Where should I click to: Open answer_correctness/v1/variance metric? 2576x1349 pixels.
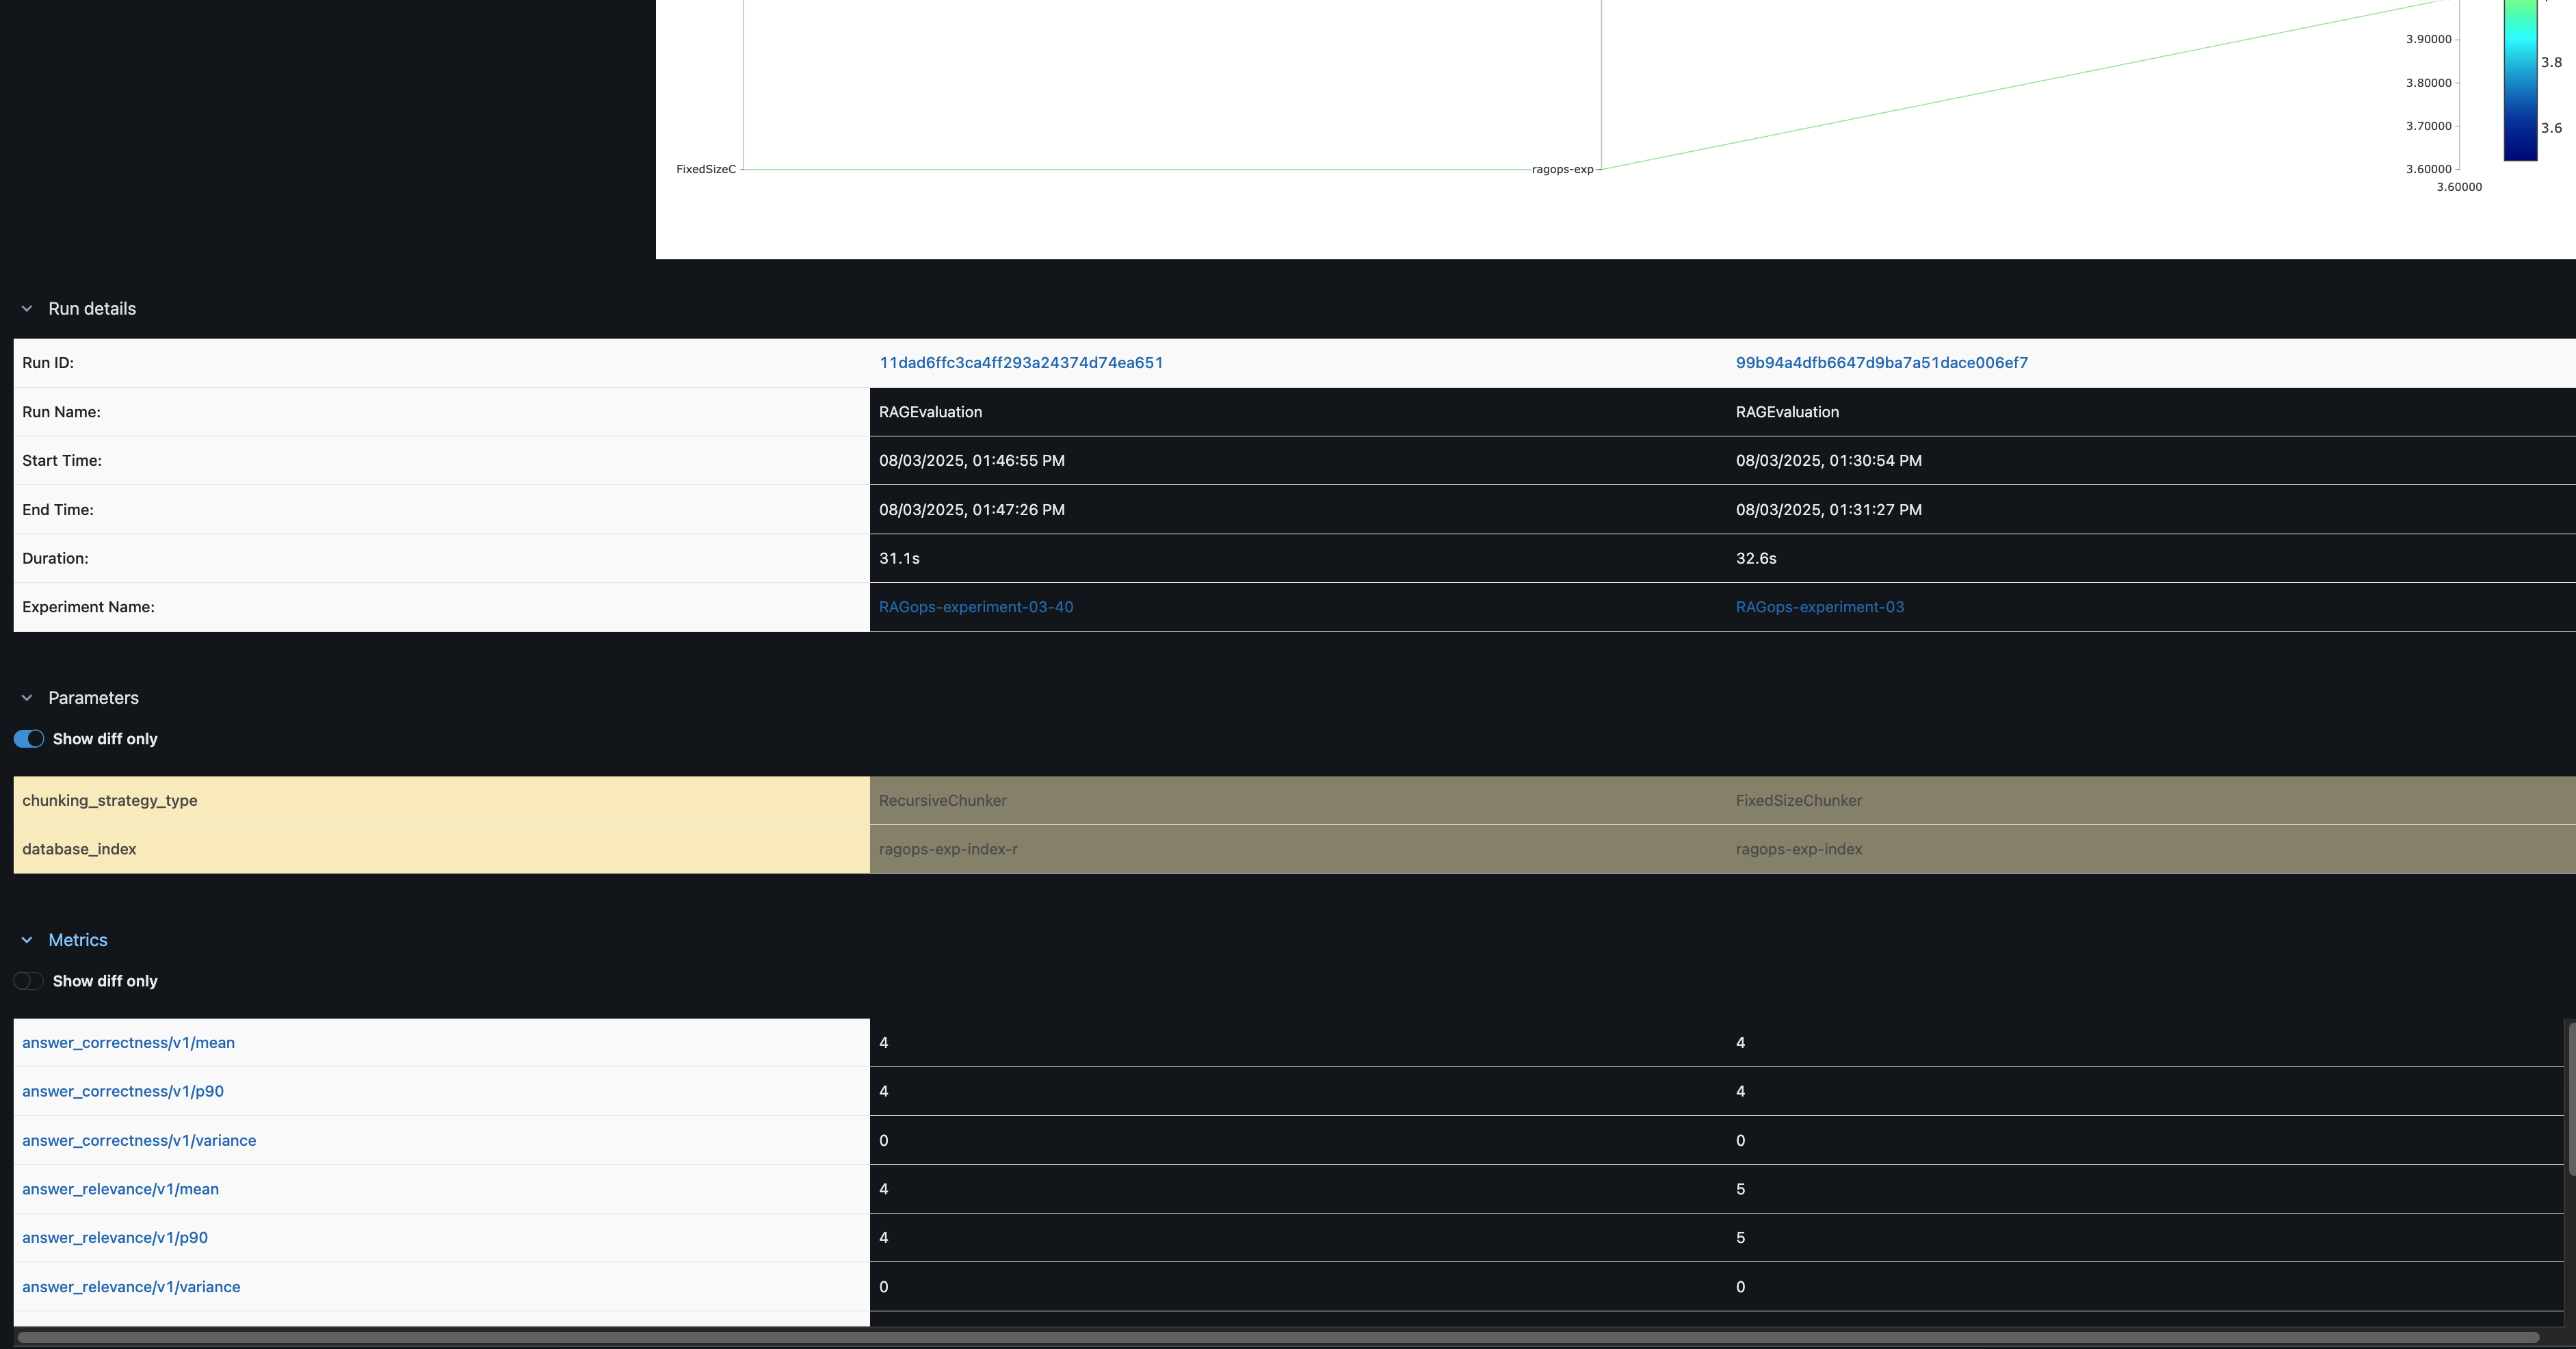[x=139, y=1140]
